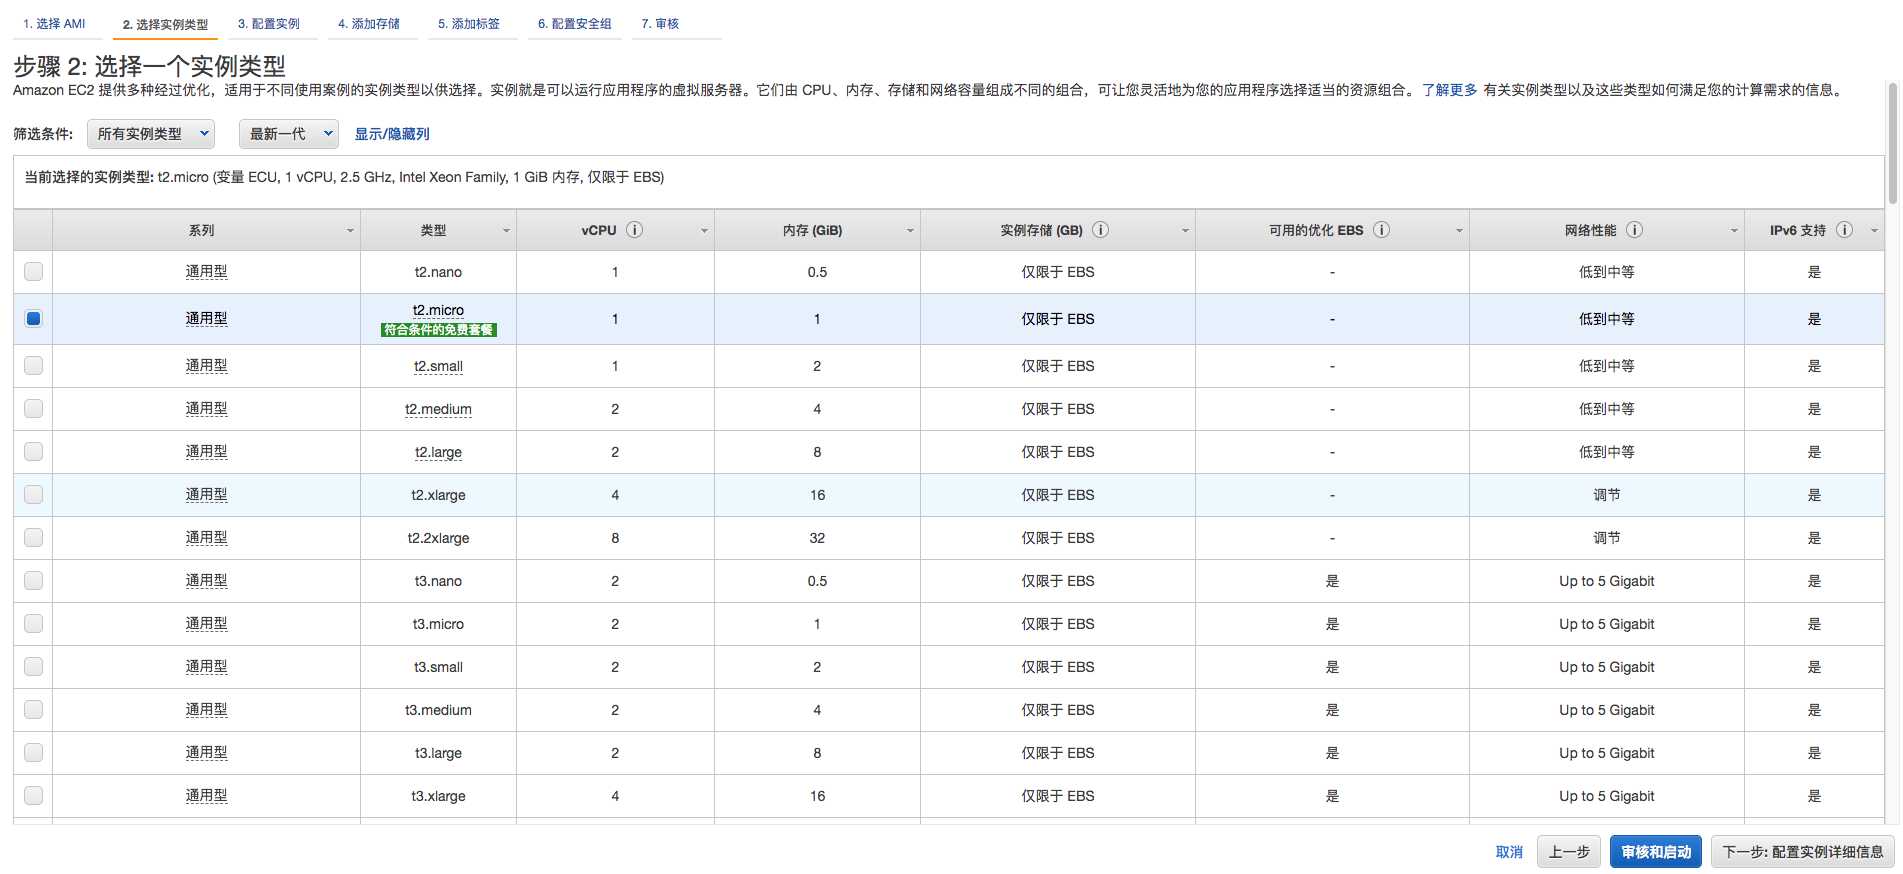
Task: Click the t2.medium type name
Action: click(x=438, y=409)
